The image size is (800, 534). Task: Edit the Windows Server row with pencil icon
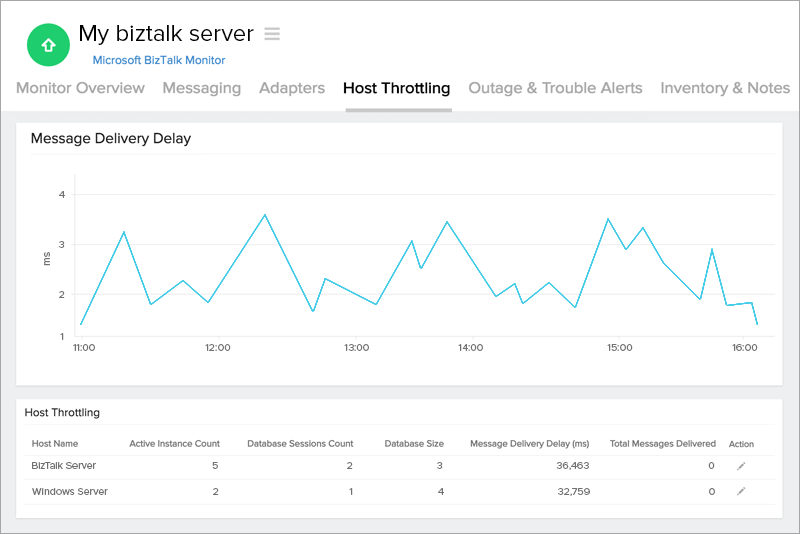pyautogui.click(x=741, y=491)
